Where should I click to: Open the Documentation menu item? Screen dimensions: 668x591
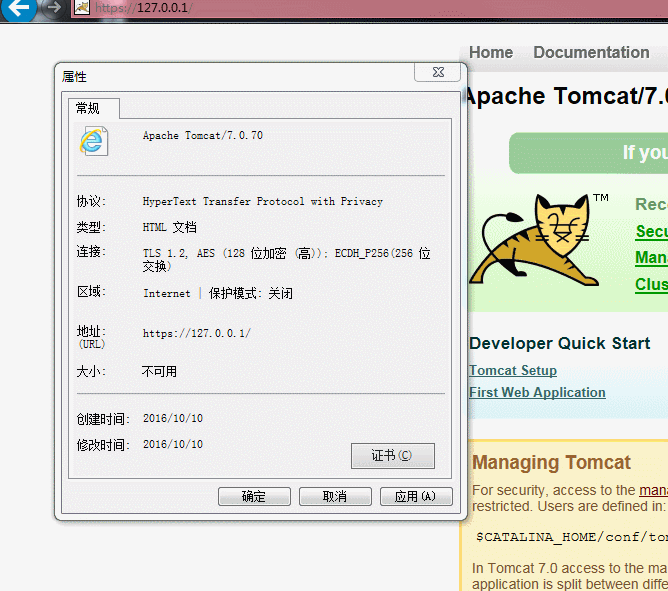click(591, 52)
